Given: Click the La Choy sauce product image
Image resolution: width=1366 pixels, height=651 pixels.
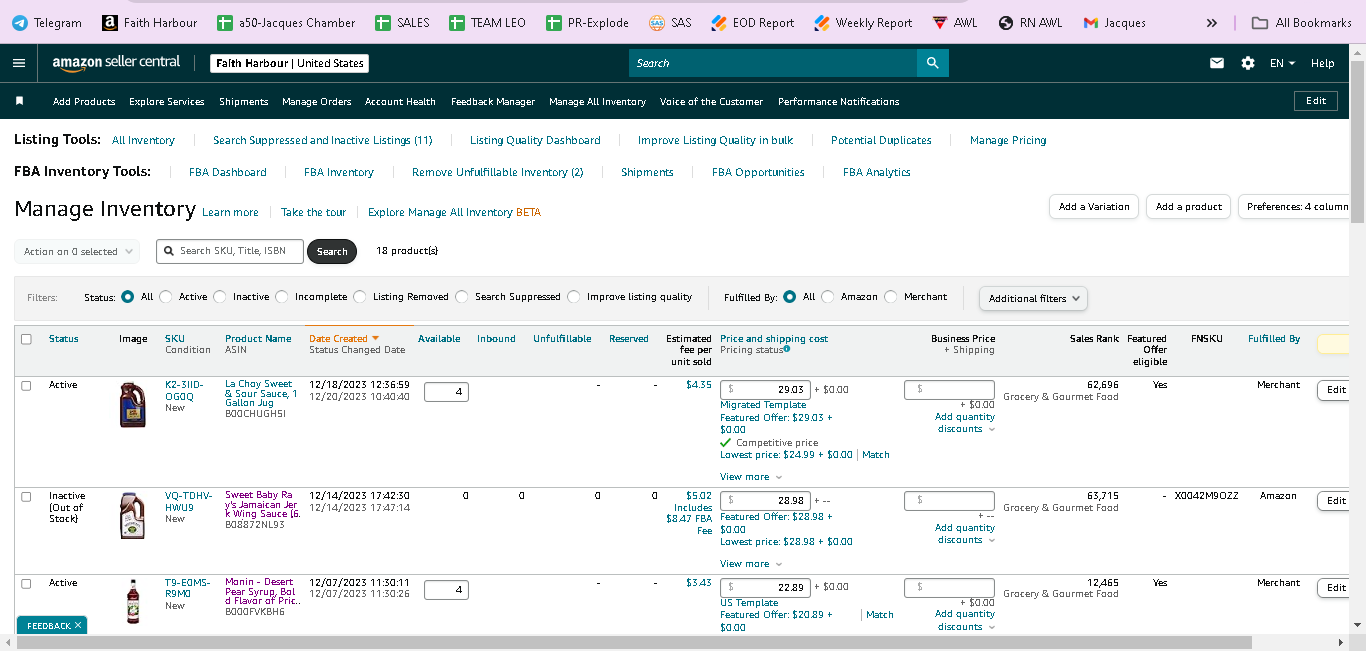Looking at the screenshot, I should pyautogui.click(x=132, y=405).
